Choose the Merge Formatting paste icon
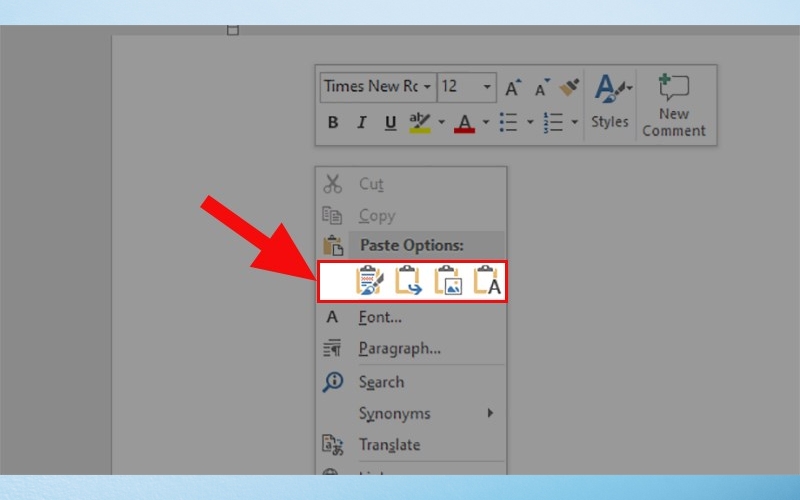Viewport: 800px width, 500px height. pyautogui.click(x=409, y=281)
